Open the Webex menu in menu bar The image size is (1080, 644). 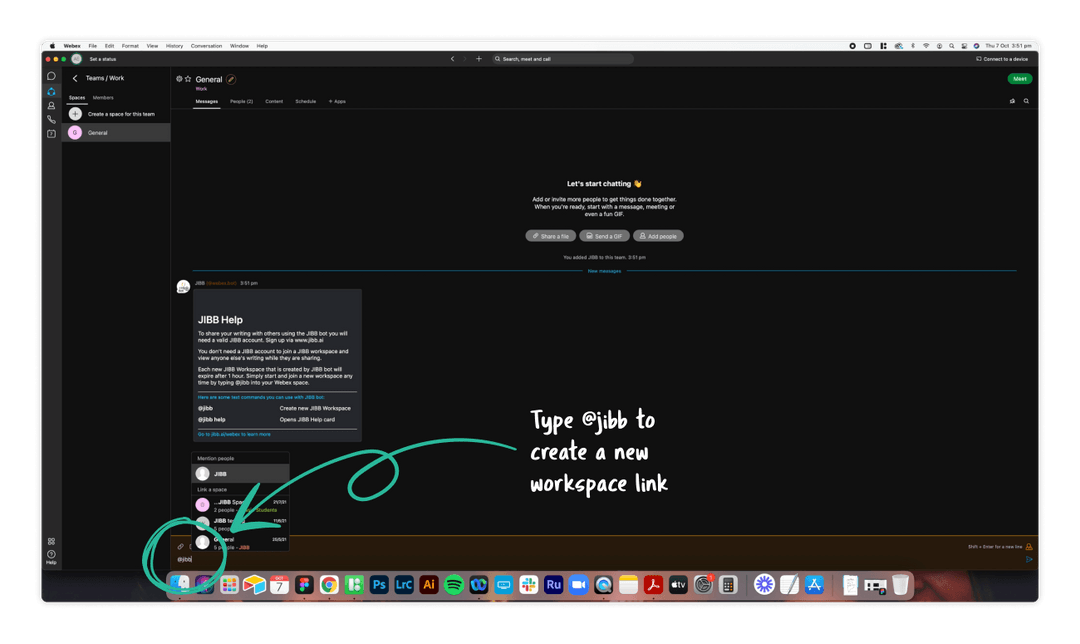pos(72,46)
